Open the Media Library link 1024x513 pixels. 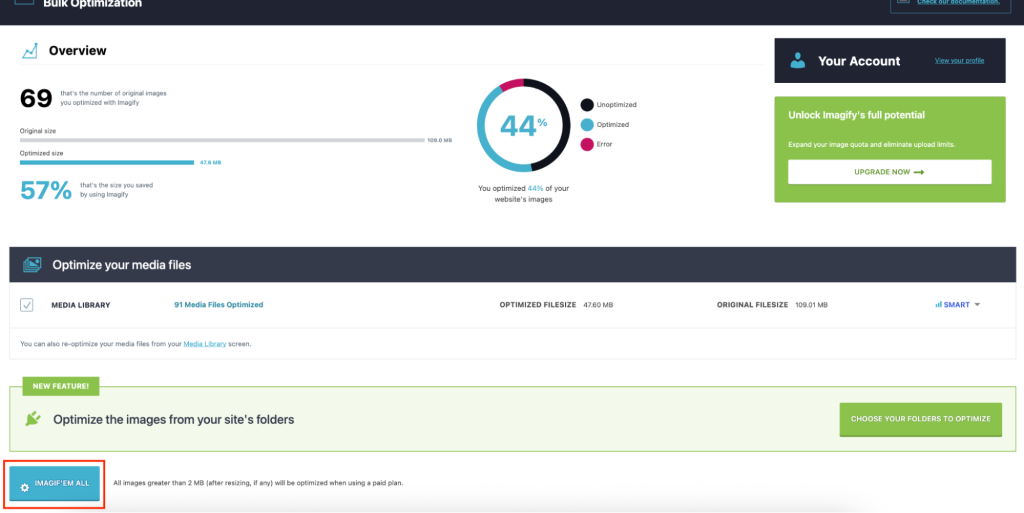pos(204,344)
